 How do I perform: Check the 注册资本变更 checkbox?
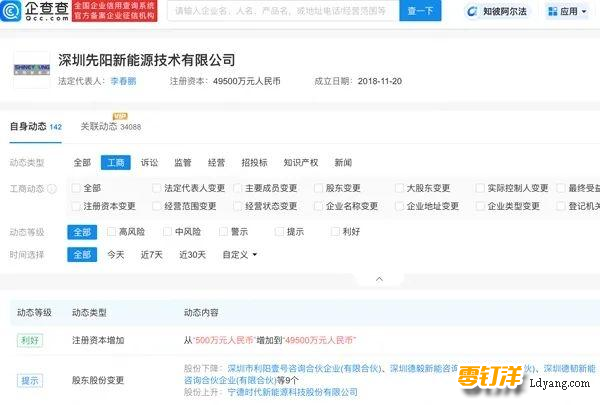tap(76, 206)
